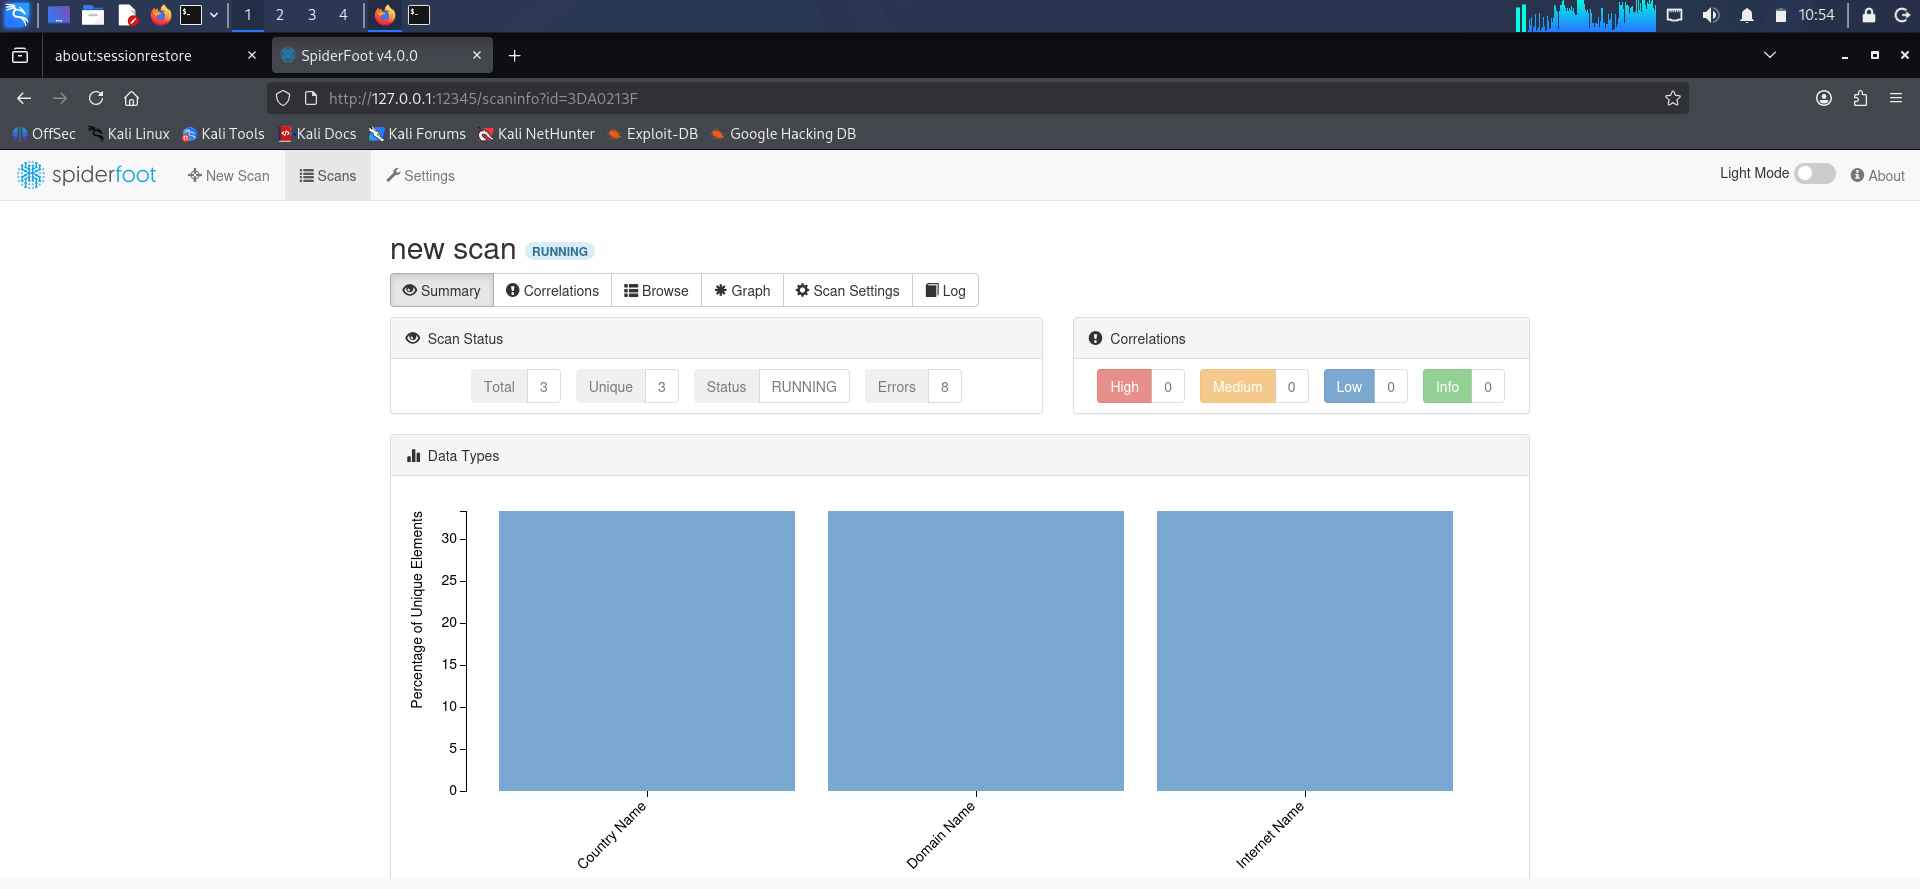Open the volume control in system tray
The image size is (1920, 889).
(1711, 15)
